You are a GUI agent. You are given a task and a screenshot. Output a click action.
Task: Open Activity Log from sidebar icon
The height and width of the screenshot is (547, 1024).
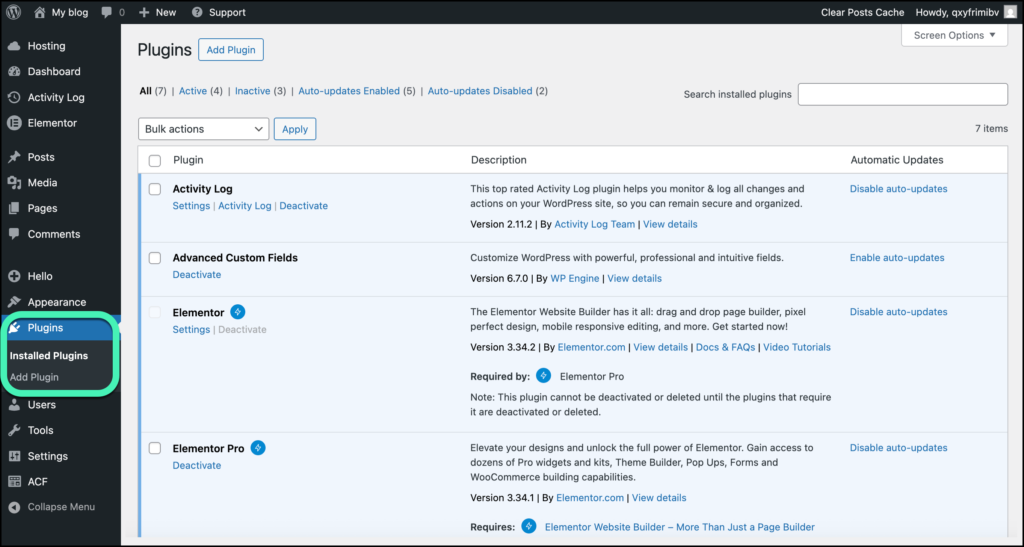point(14,97)
